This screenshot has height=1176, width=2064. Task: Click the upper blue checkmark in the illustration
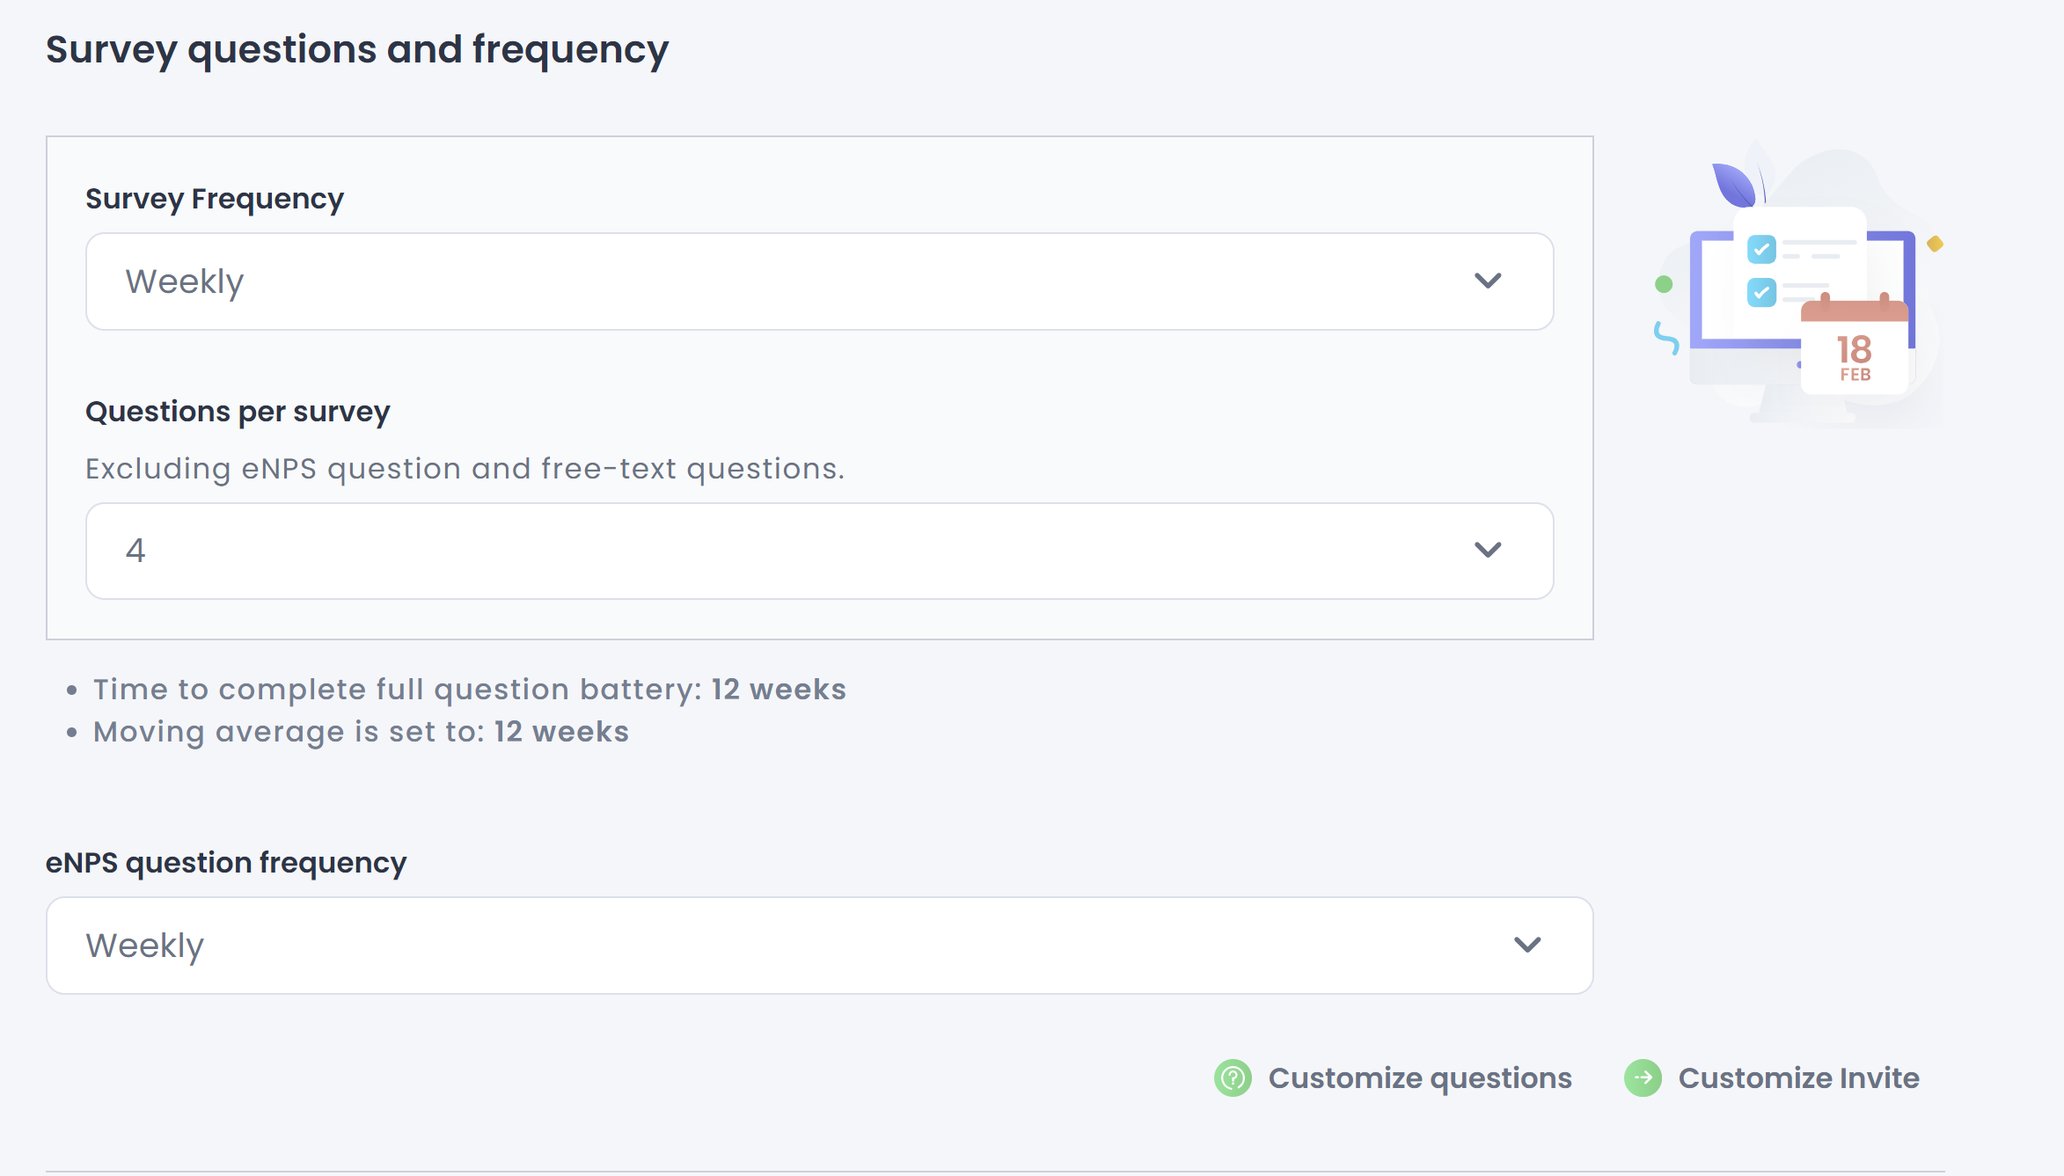pos(1761,248)
